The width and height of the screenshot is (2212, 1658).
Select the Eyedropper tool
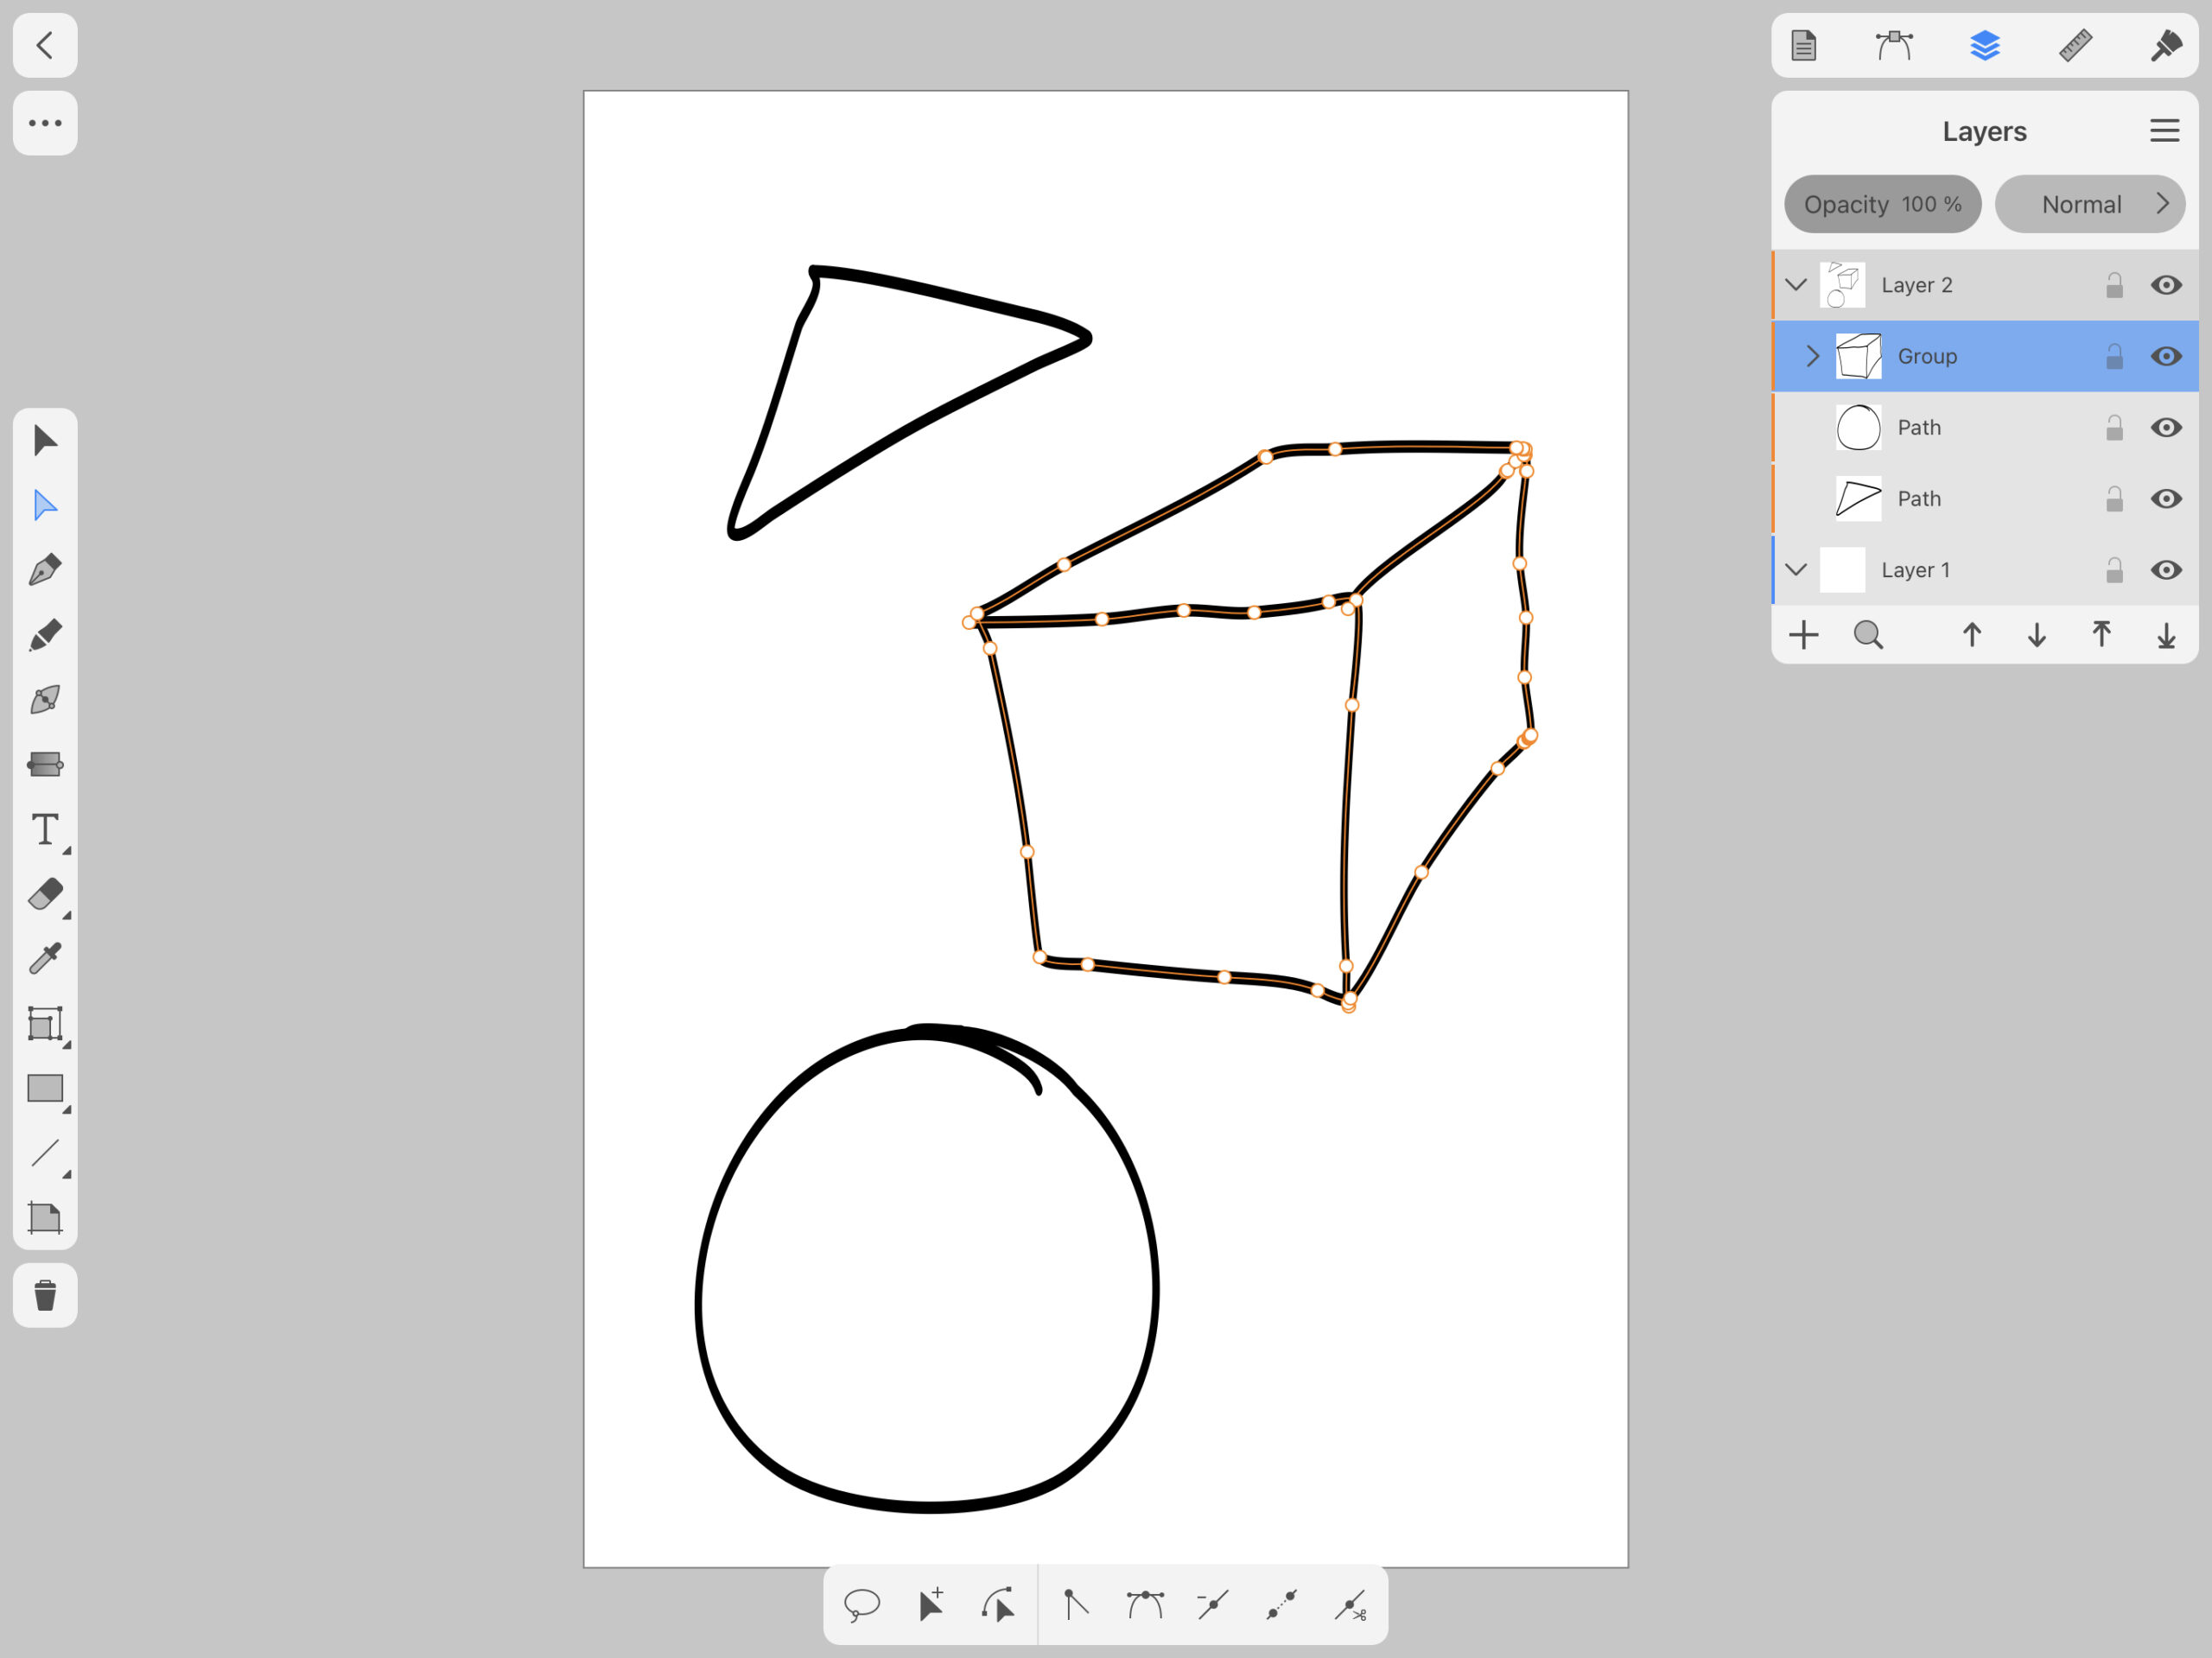point(45,959)
